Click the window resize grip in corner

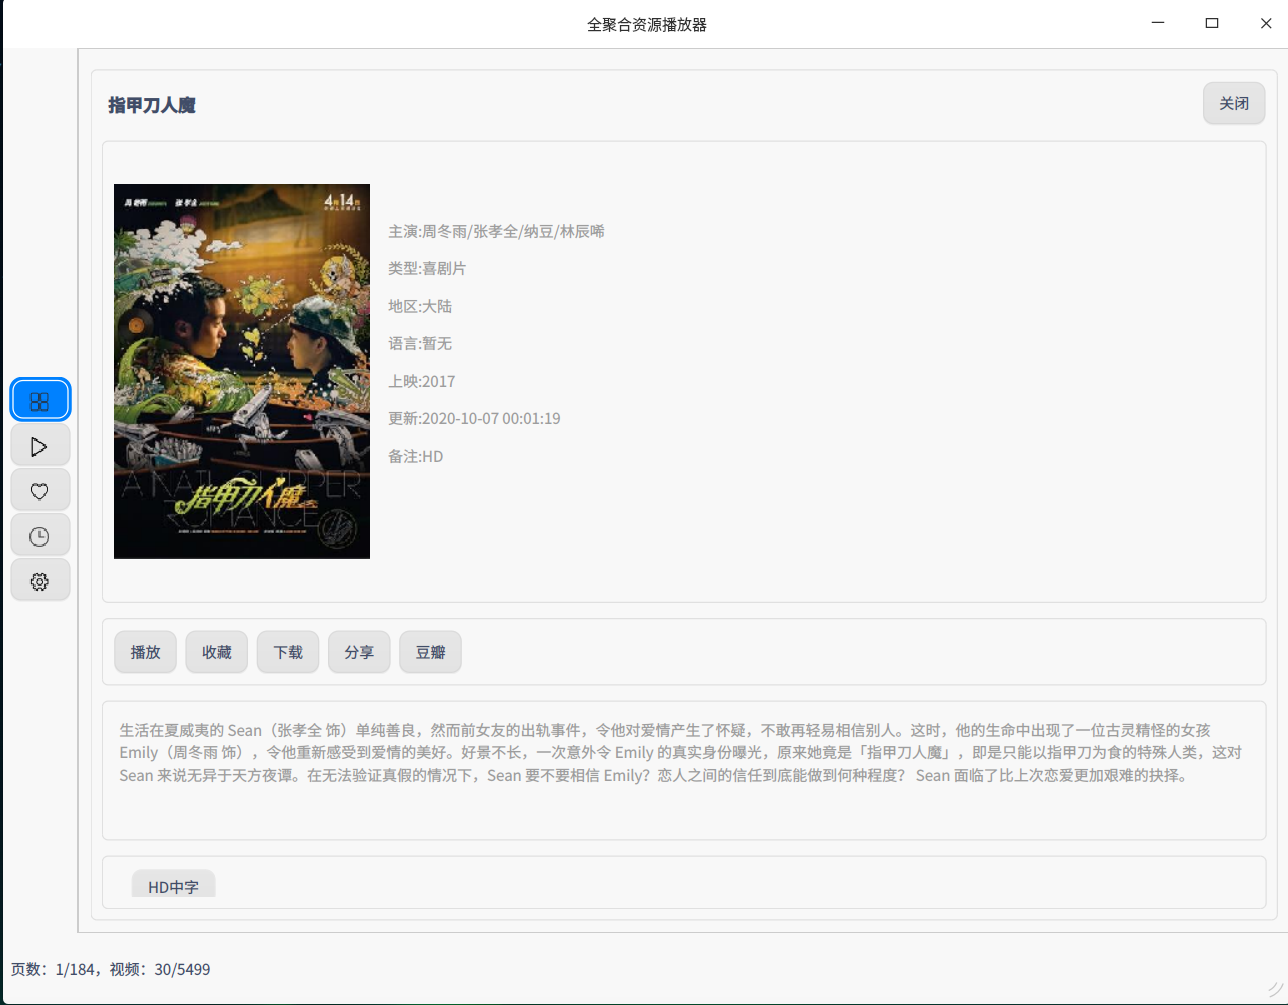(x=1275, y=991)
